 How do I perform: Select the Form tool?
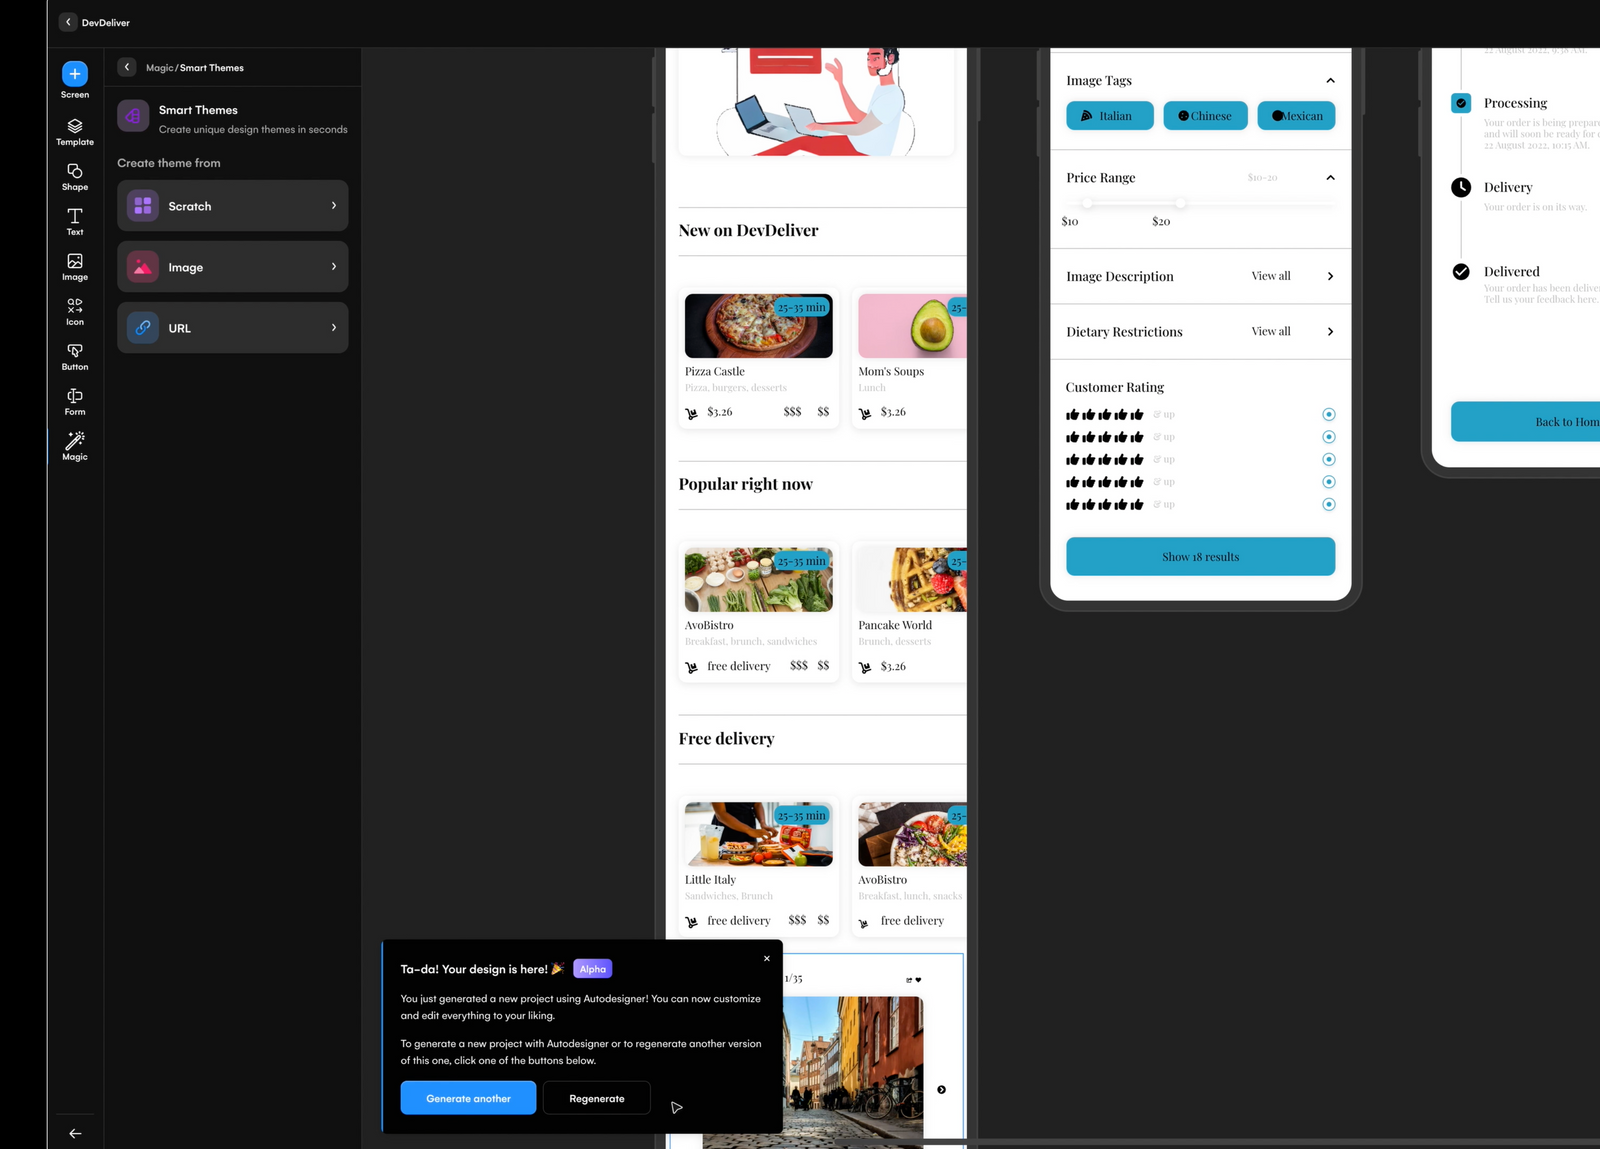click(x=74, y=401)
